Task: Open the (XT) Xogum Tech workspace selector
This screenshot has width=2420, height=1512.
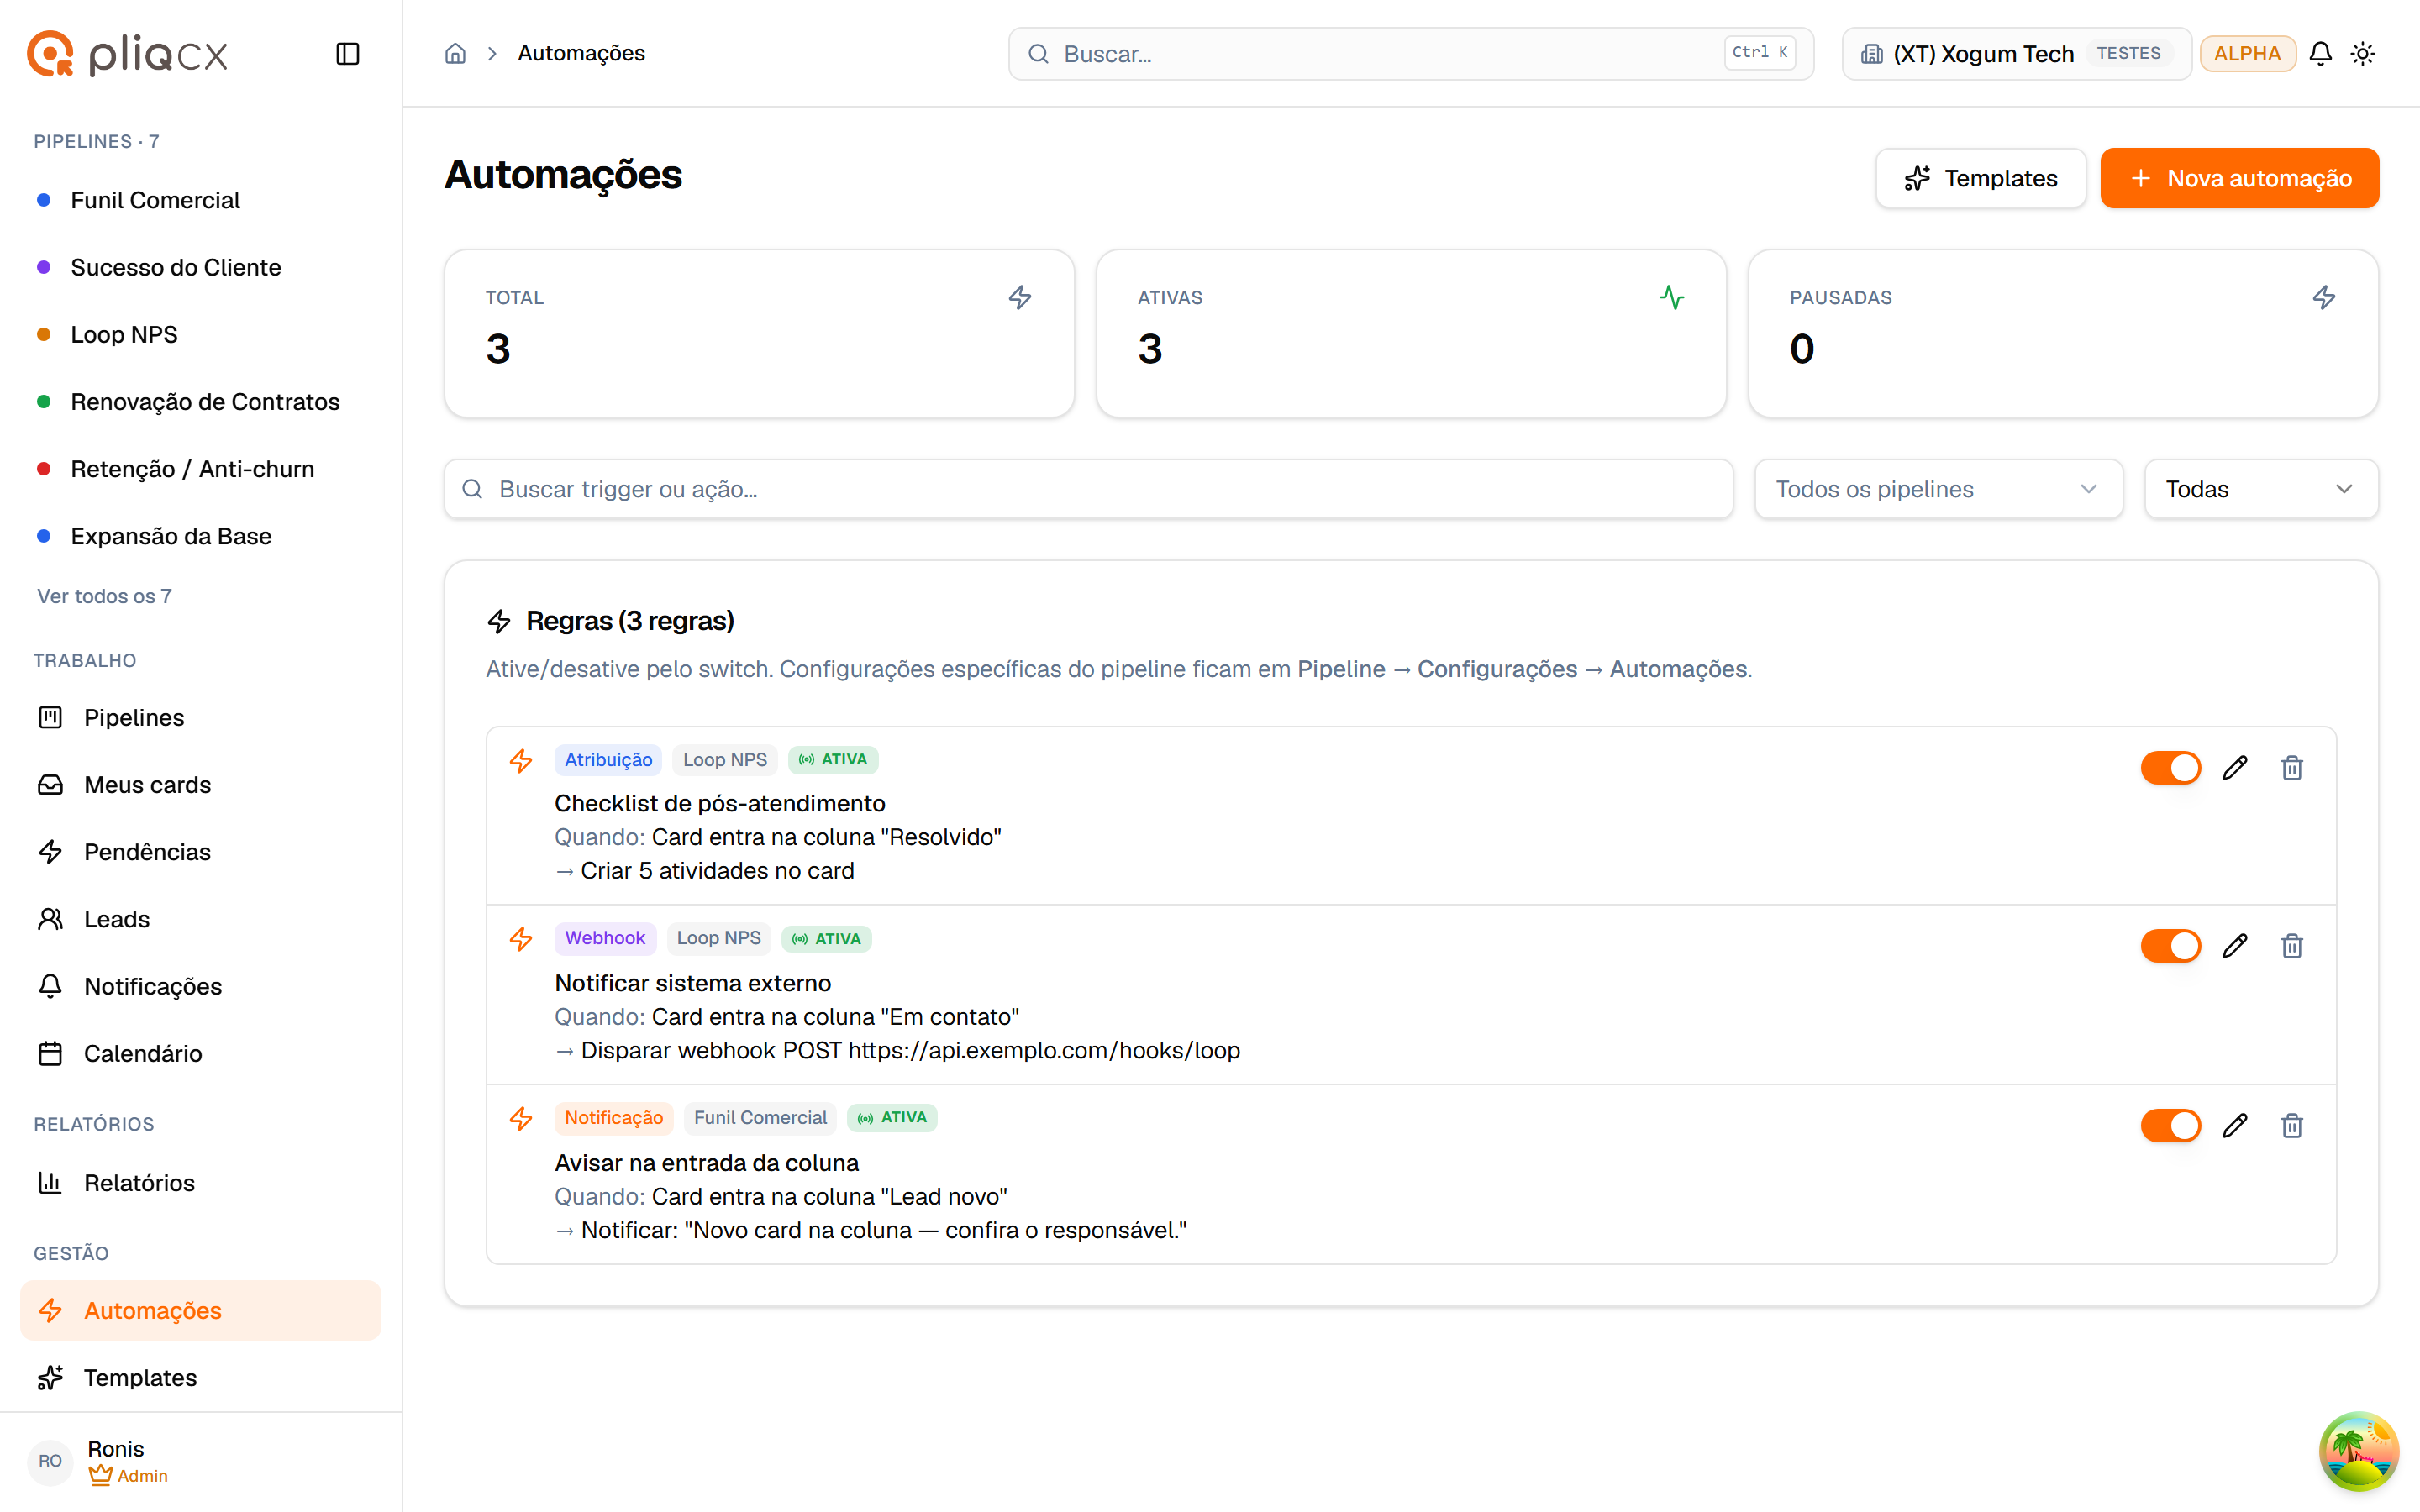Action: 2016,54
